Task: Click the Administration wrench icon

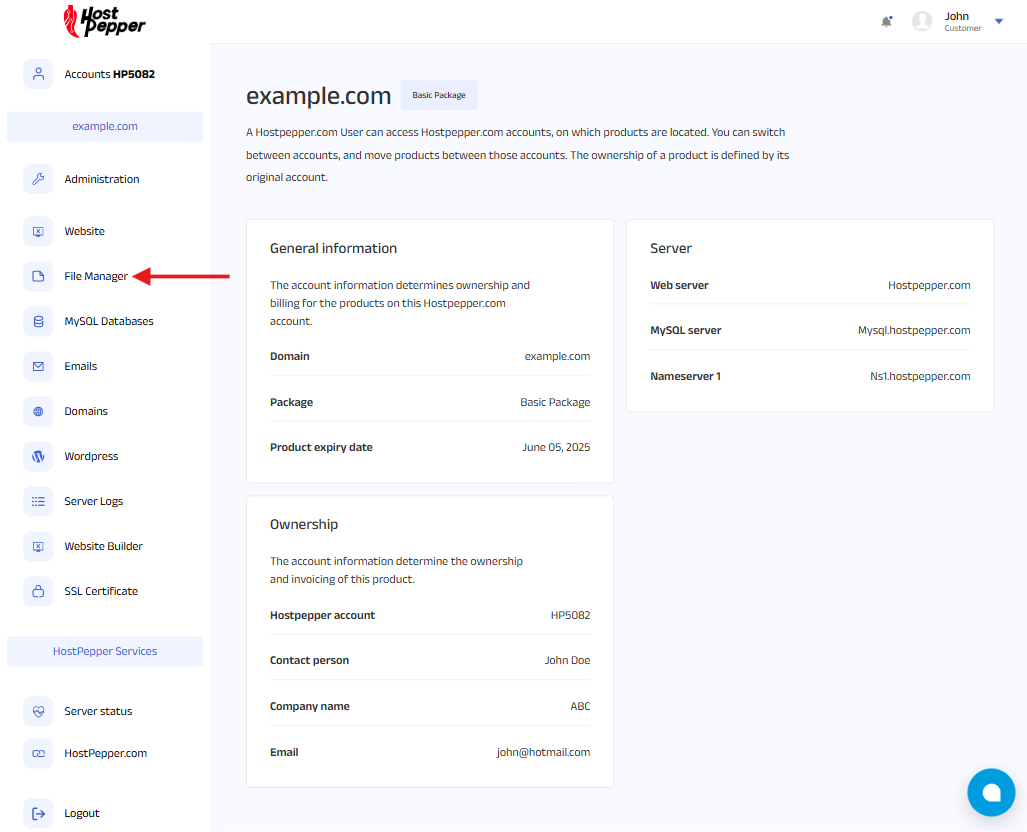Action: [38, 179]
